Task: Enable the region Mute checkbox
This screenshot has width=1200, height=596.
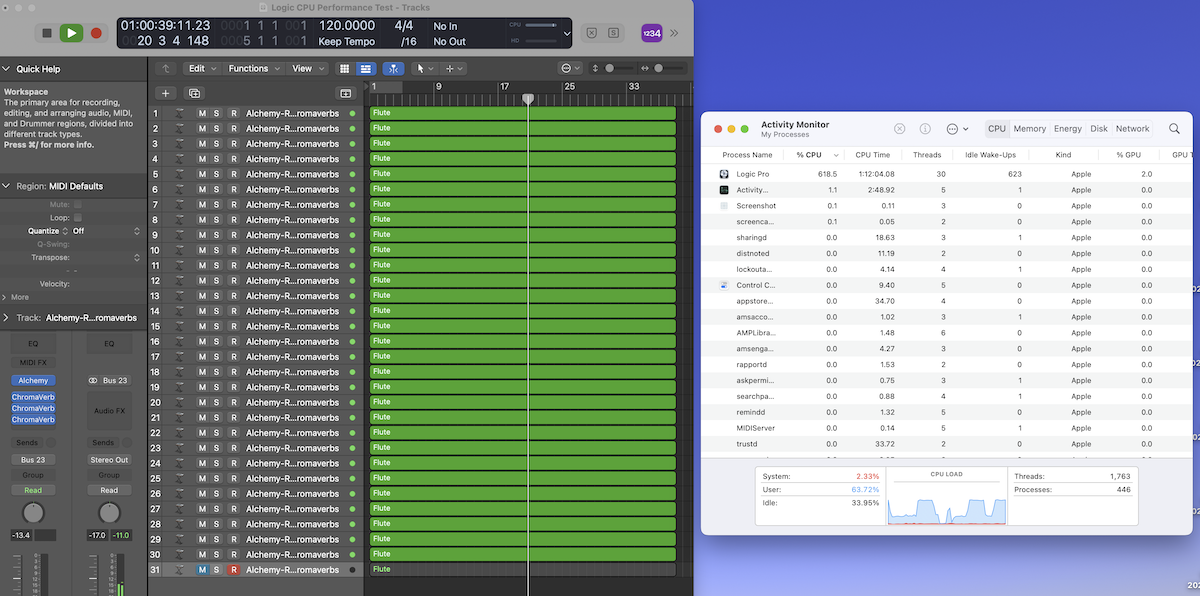Action: (x=78, y=204)
